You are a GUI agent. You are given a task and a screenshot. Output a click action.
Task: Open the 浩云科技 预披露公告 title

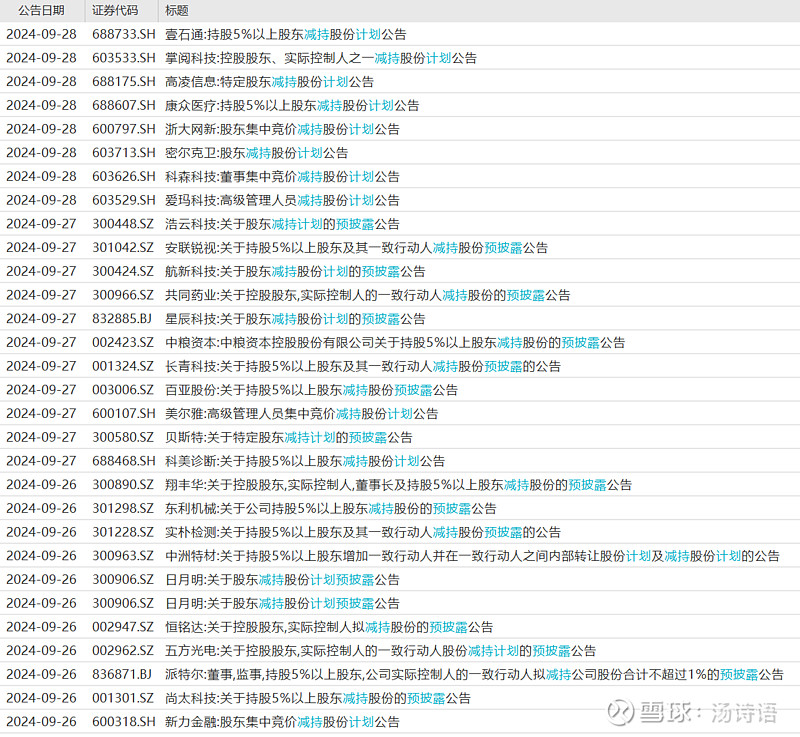[x=282, y=224]
